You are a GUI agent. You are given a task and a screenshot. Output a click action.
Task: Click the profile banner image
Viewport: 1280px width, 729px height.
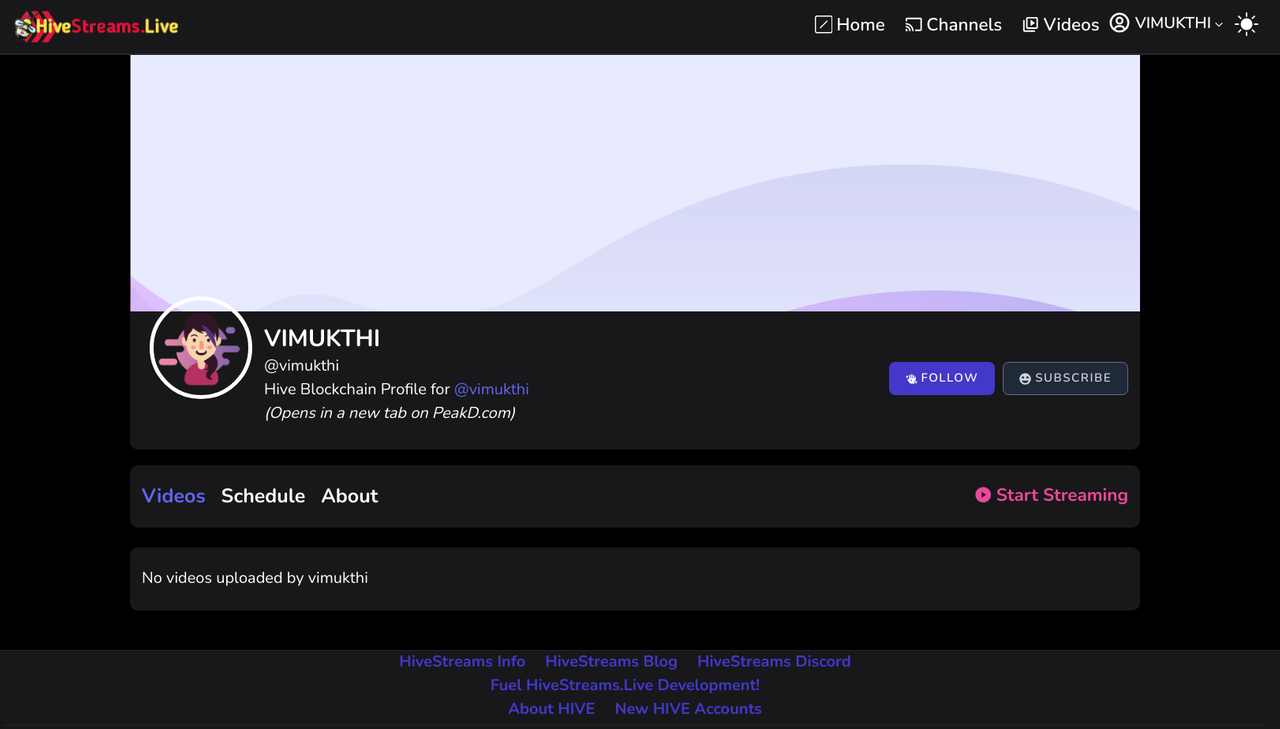635,183
